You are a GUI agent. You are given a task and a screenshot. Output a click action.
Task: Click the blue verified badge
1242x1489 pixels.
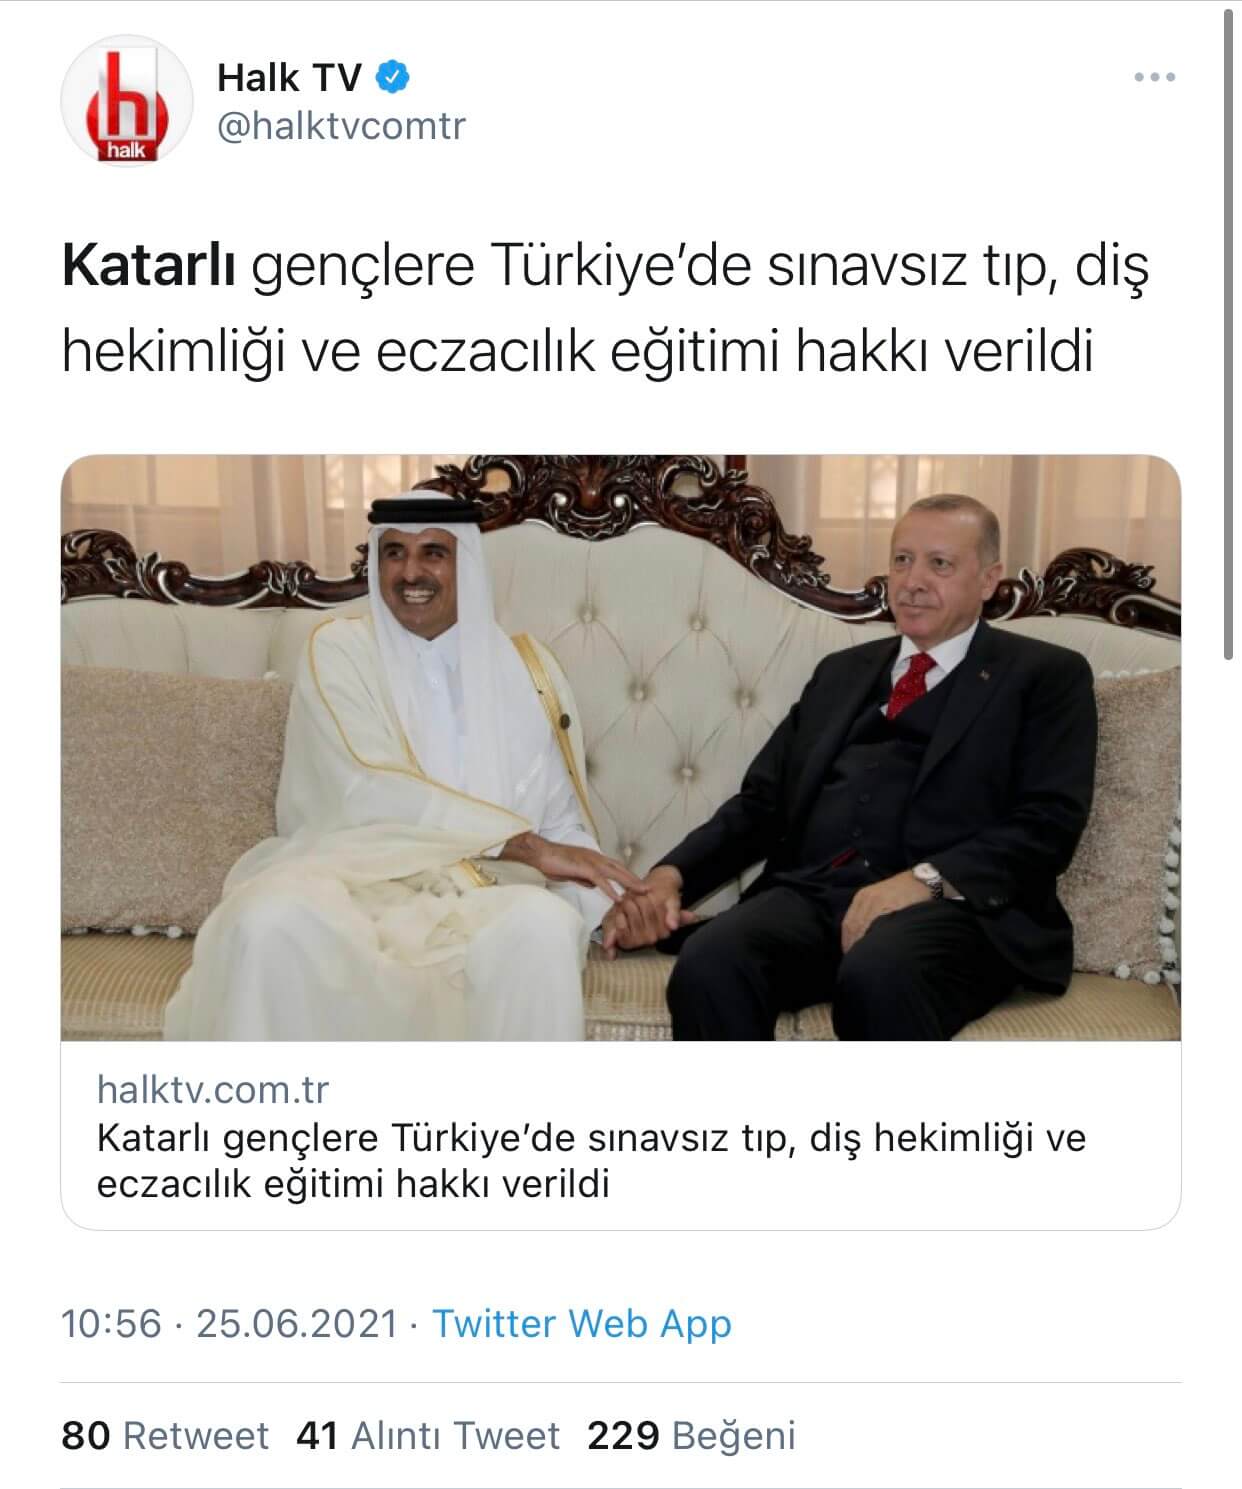click(x=393, y=76)
